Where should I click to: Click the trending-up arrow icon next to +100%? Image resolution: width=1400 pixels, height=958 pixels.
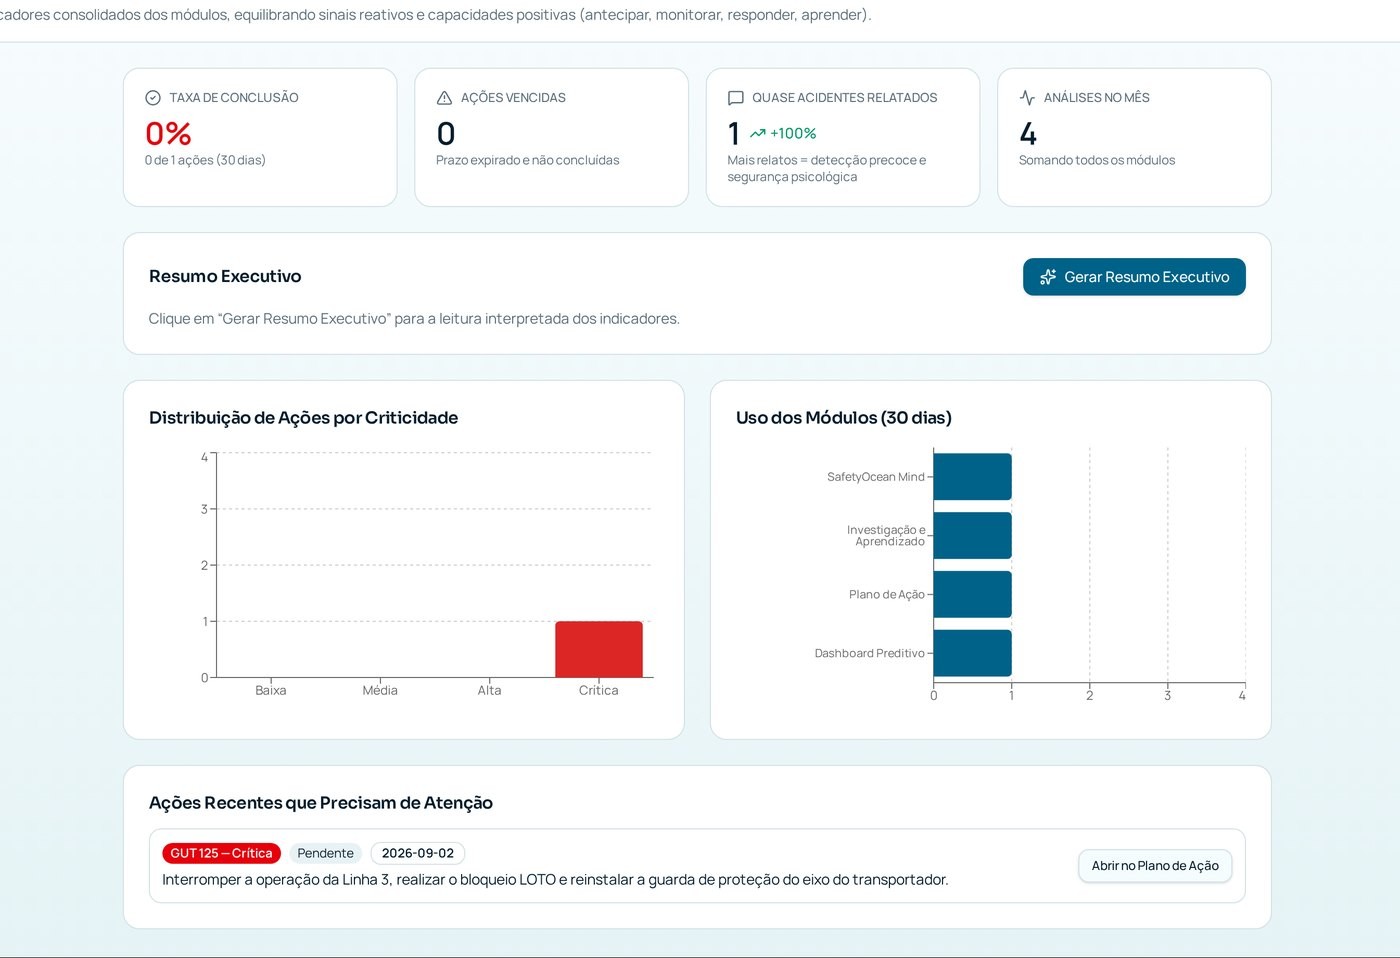click(x=758, y=133)
